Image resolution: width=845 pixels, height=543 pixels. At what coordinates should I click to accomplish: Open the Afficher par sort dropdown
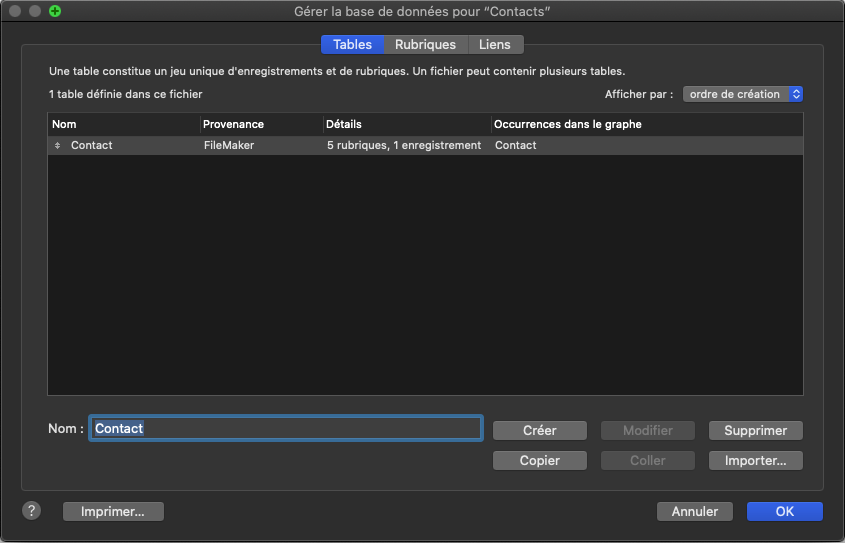(x=743, y=94)
